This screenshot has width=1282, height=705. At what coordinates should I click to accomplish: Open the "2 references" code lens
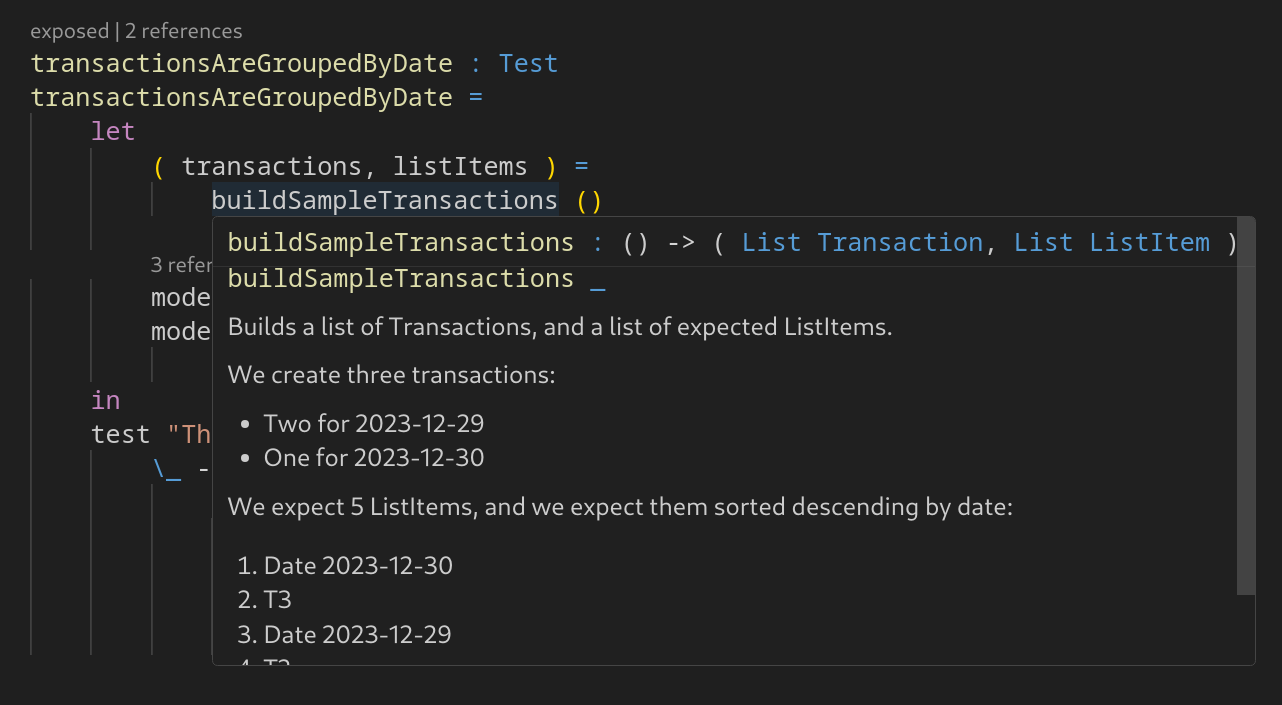pos(183,32)
